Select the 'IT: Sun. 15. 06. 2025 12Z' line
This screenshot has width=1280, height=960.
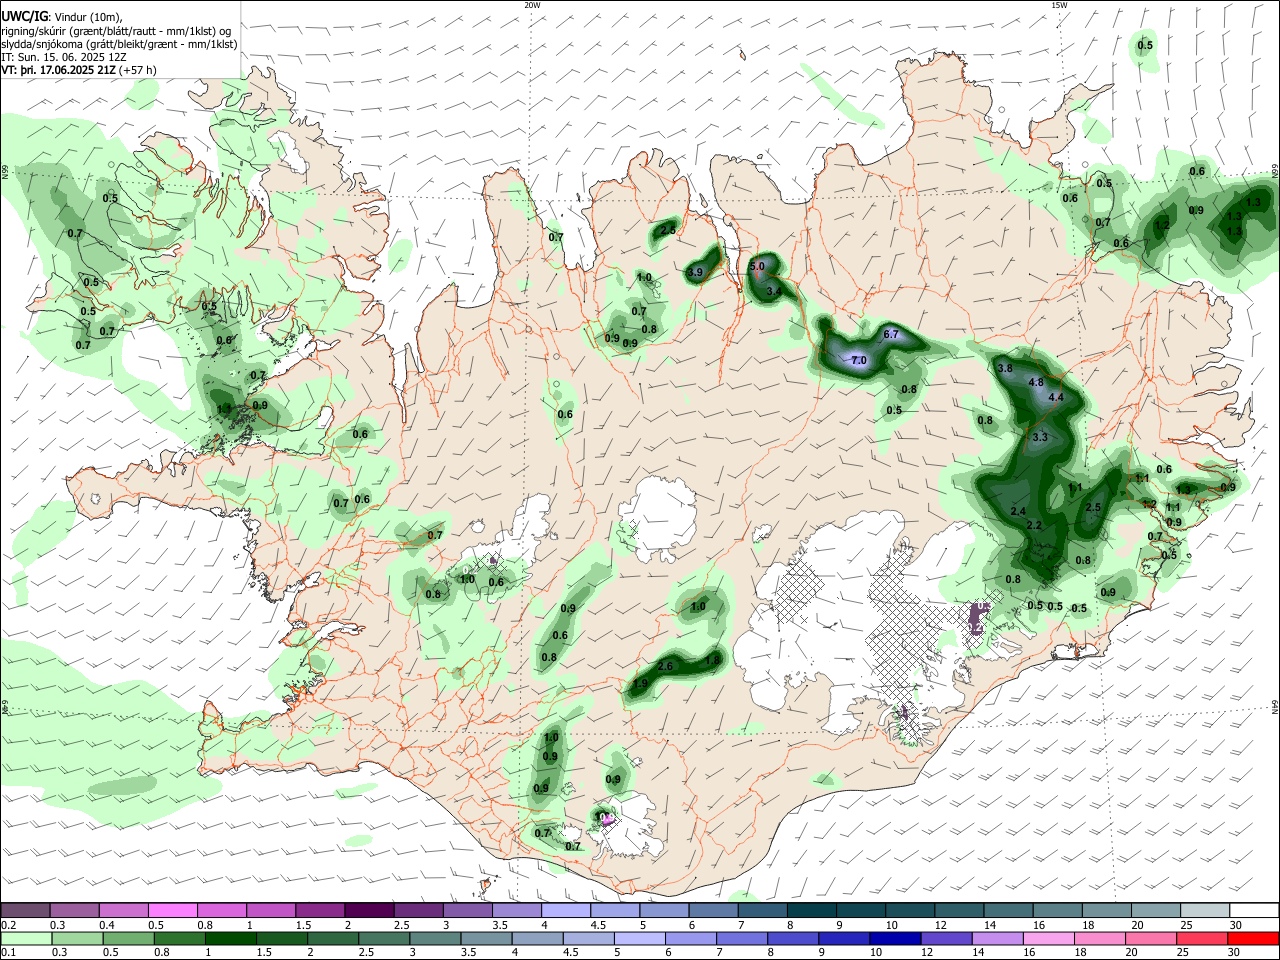tap(66, 57)
